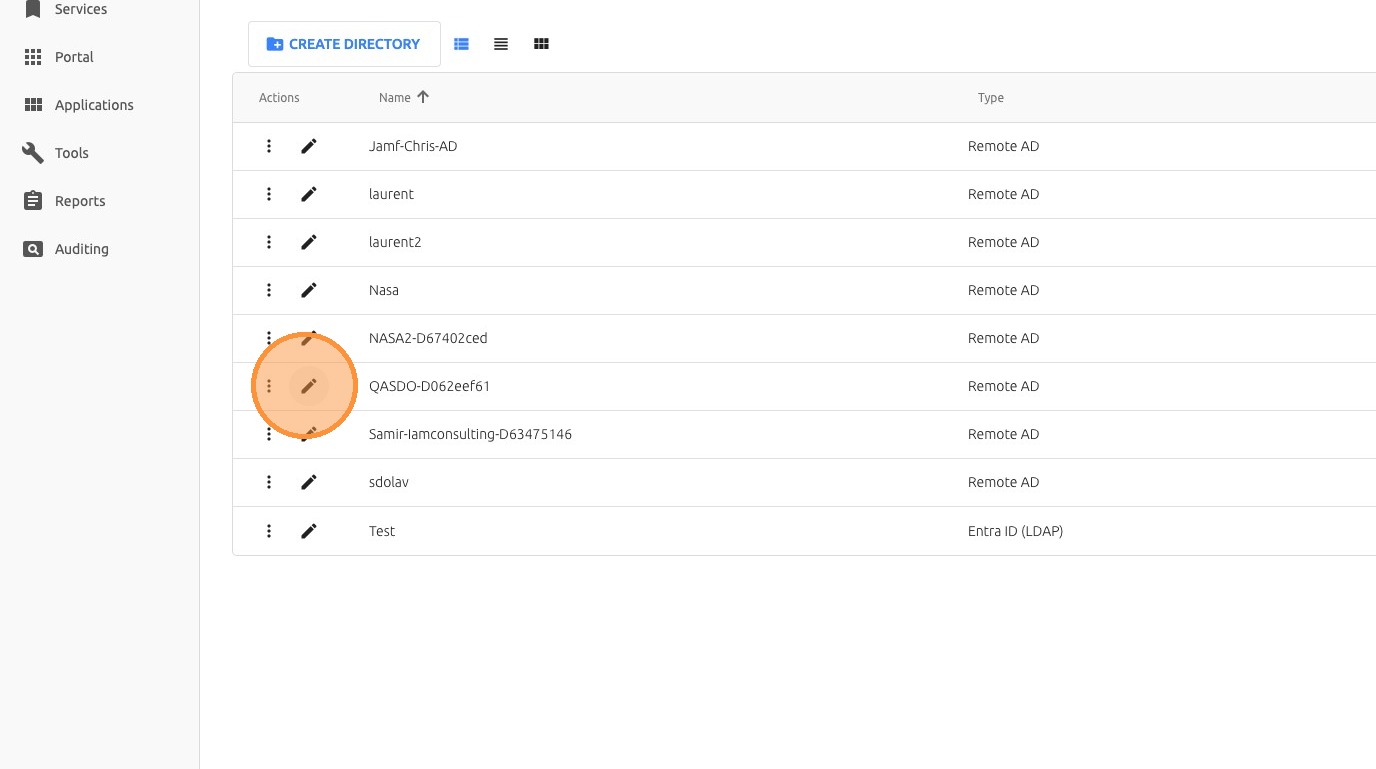Edit the Samir-Iamconsulting-D63475146 directory
Viewport: 1376px width, 769px height.
click(x=309, y=434)
